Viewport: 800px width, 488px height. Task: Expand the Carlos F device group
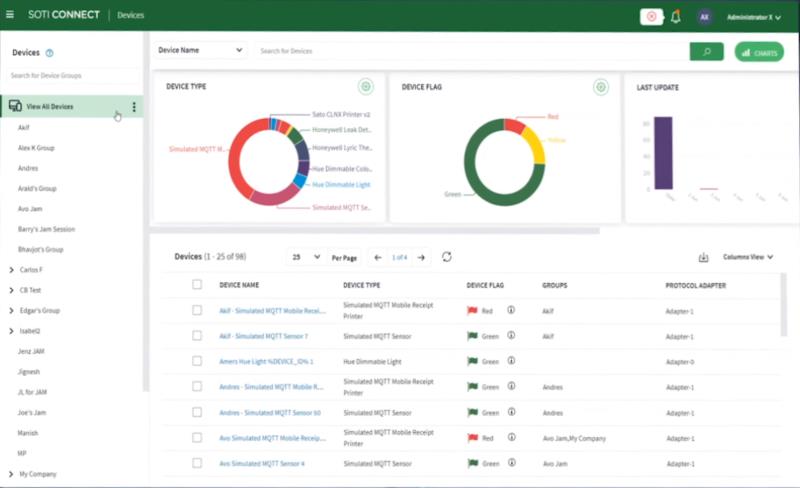tap(11, 270)
